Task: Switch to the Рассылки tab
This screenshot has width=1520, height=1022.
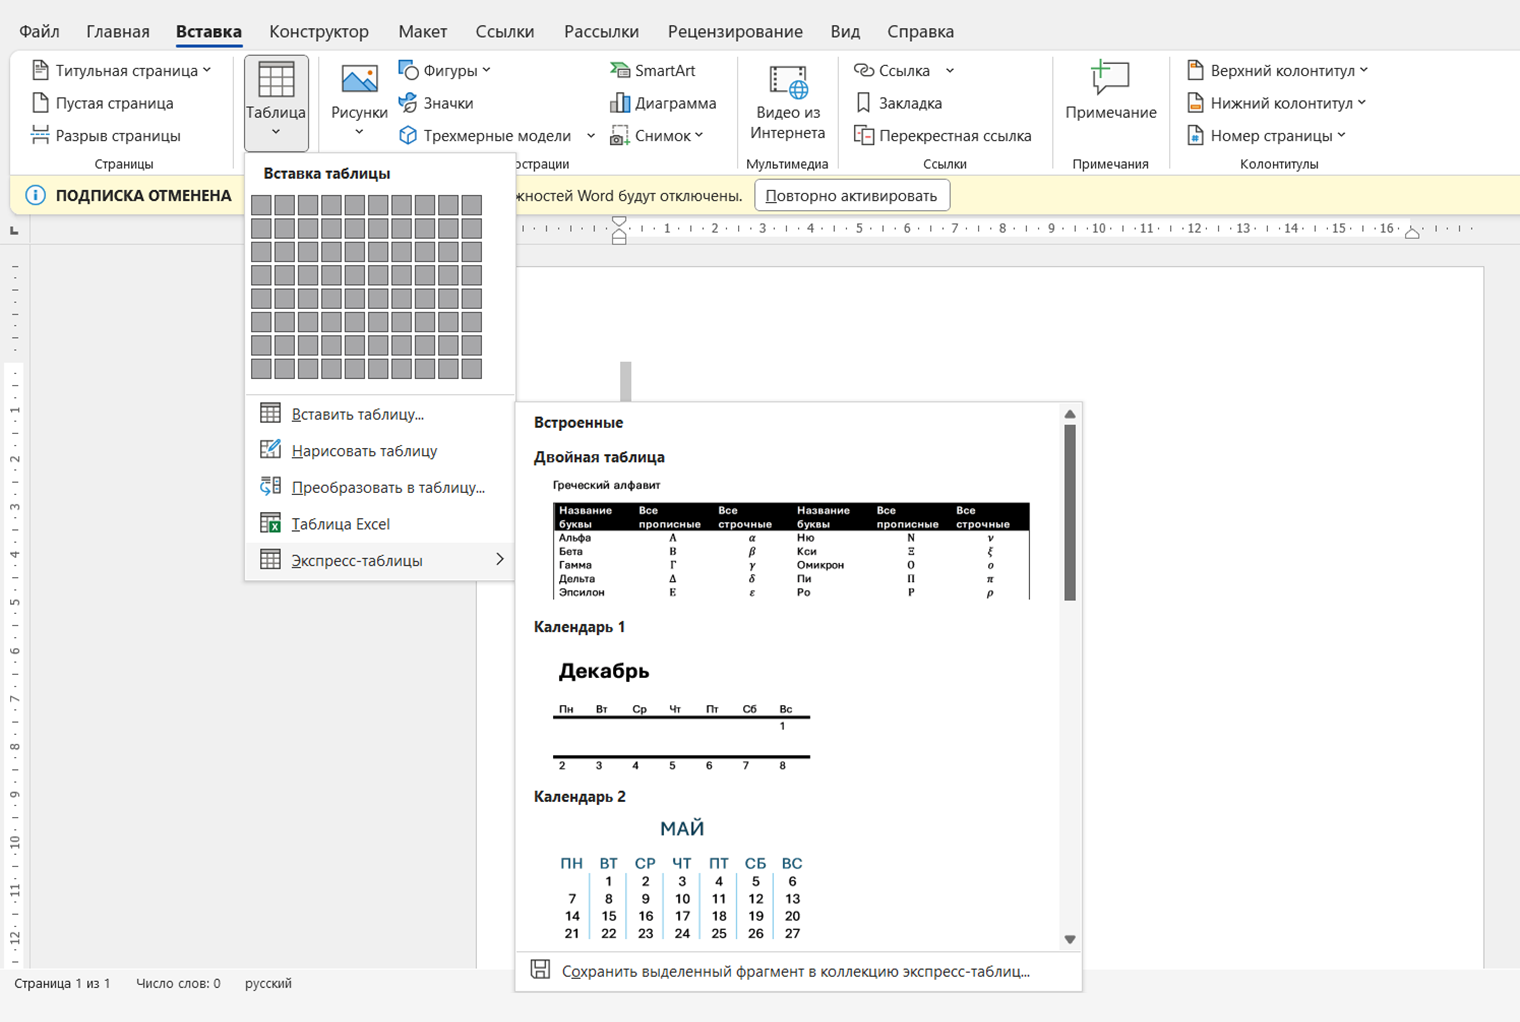Action: pyautogui.click(x=601, y=31)
